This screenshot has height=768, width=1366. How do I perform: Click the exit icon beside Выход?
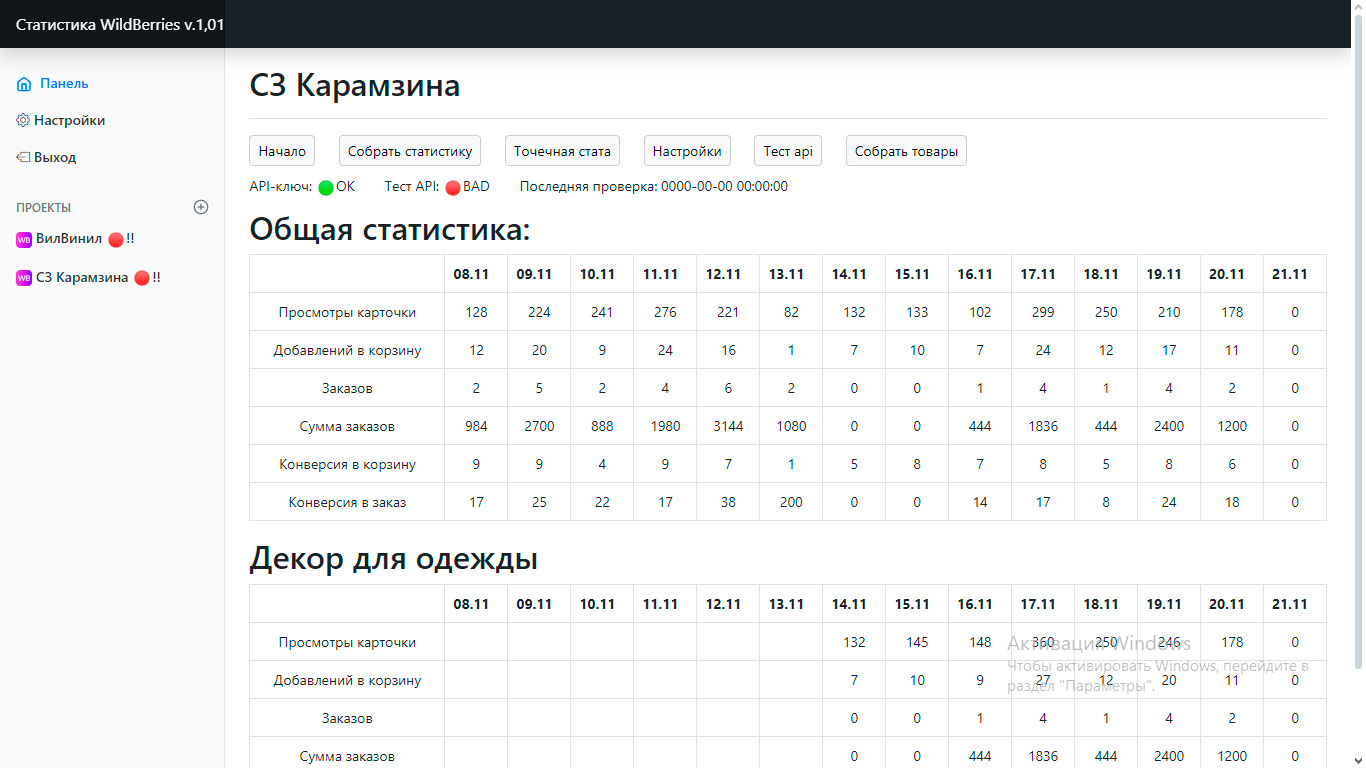coord(23,158)
